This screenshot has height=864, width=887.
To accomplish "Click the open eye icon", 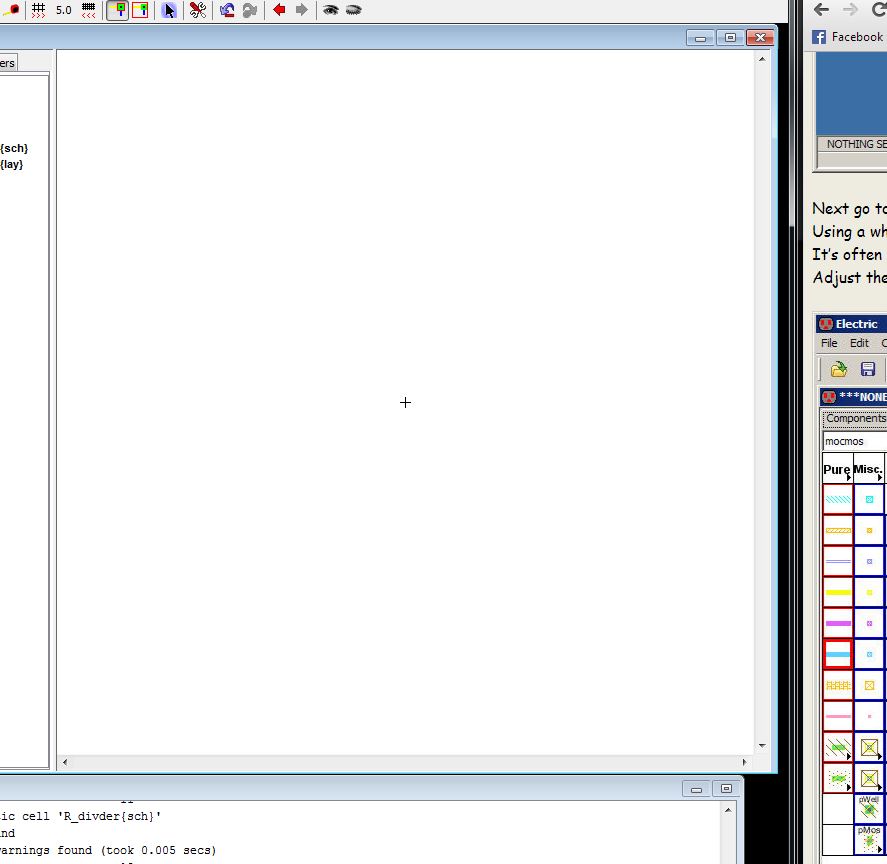I will (x=330, y=10).
